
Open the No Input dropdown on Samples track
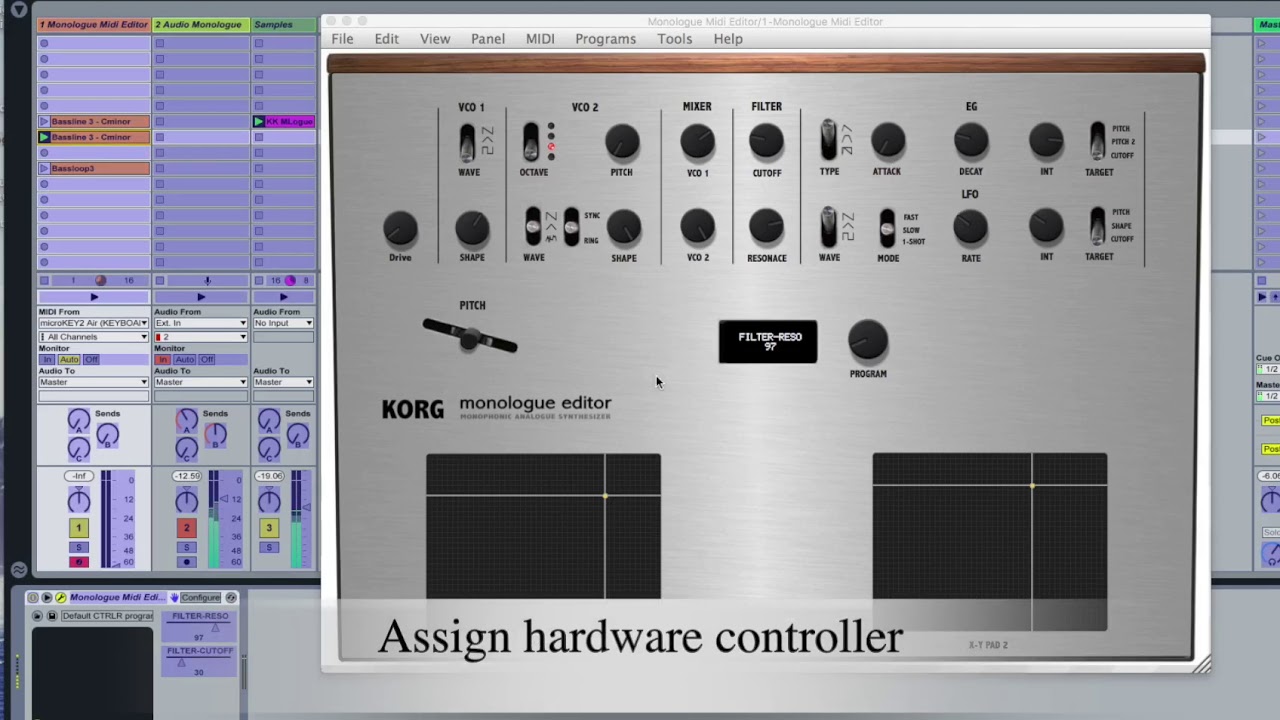tap(283, 323)
